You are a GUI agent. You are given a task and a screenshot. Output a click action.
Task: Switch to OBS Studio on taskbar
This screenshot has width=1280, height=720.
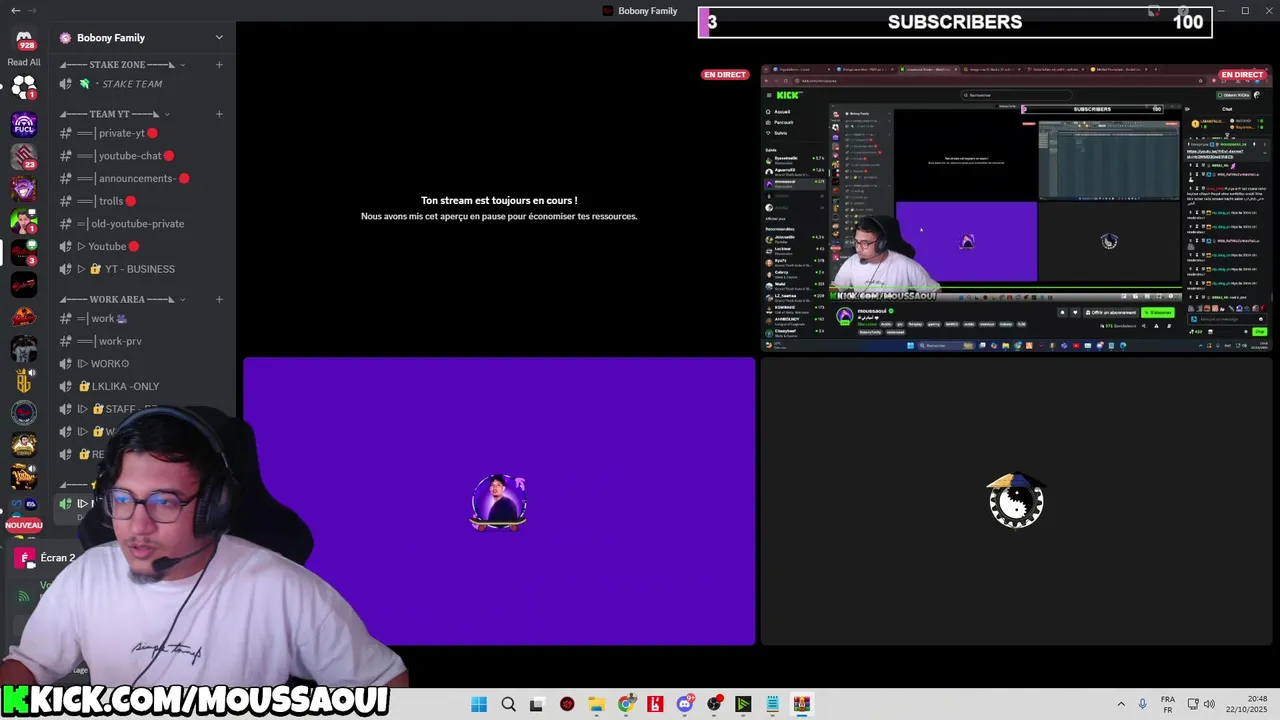click(714, 704)
